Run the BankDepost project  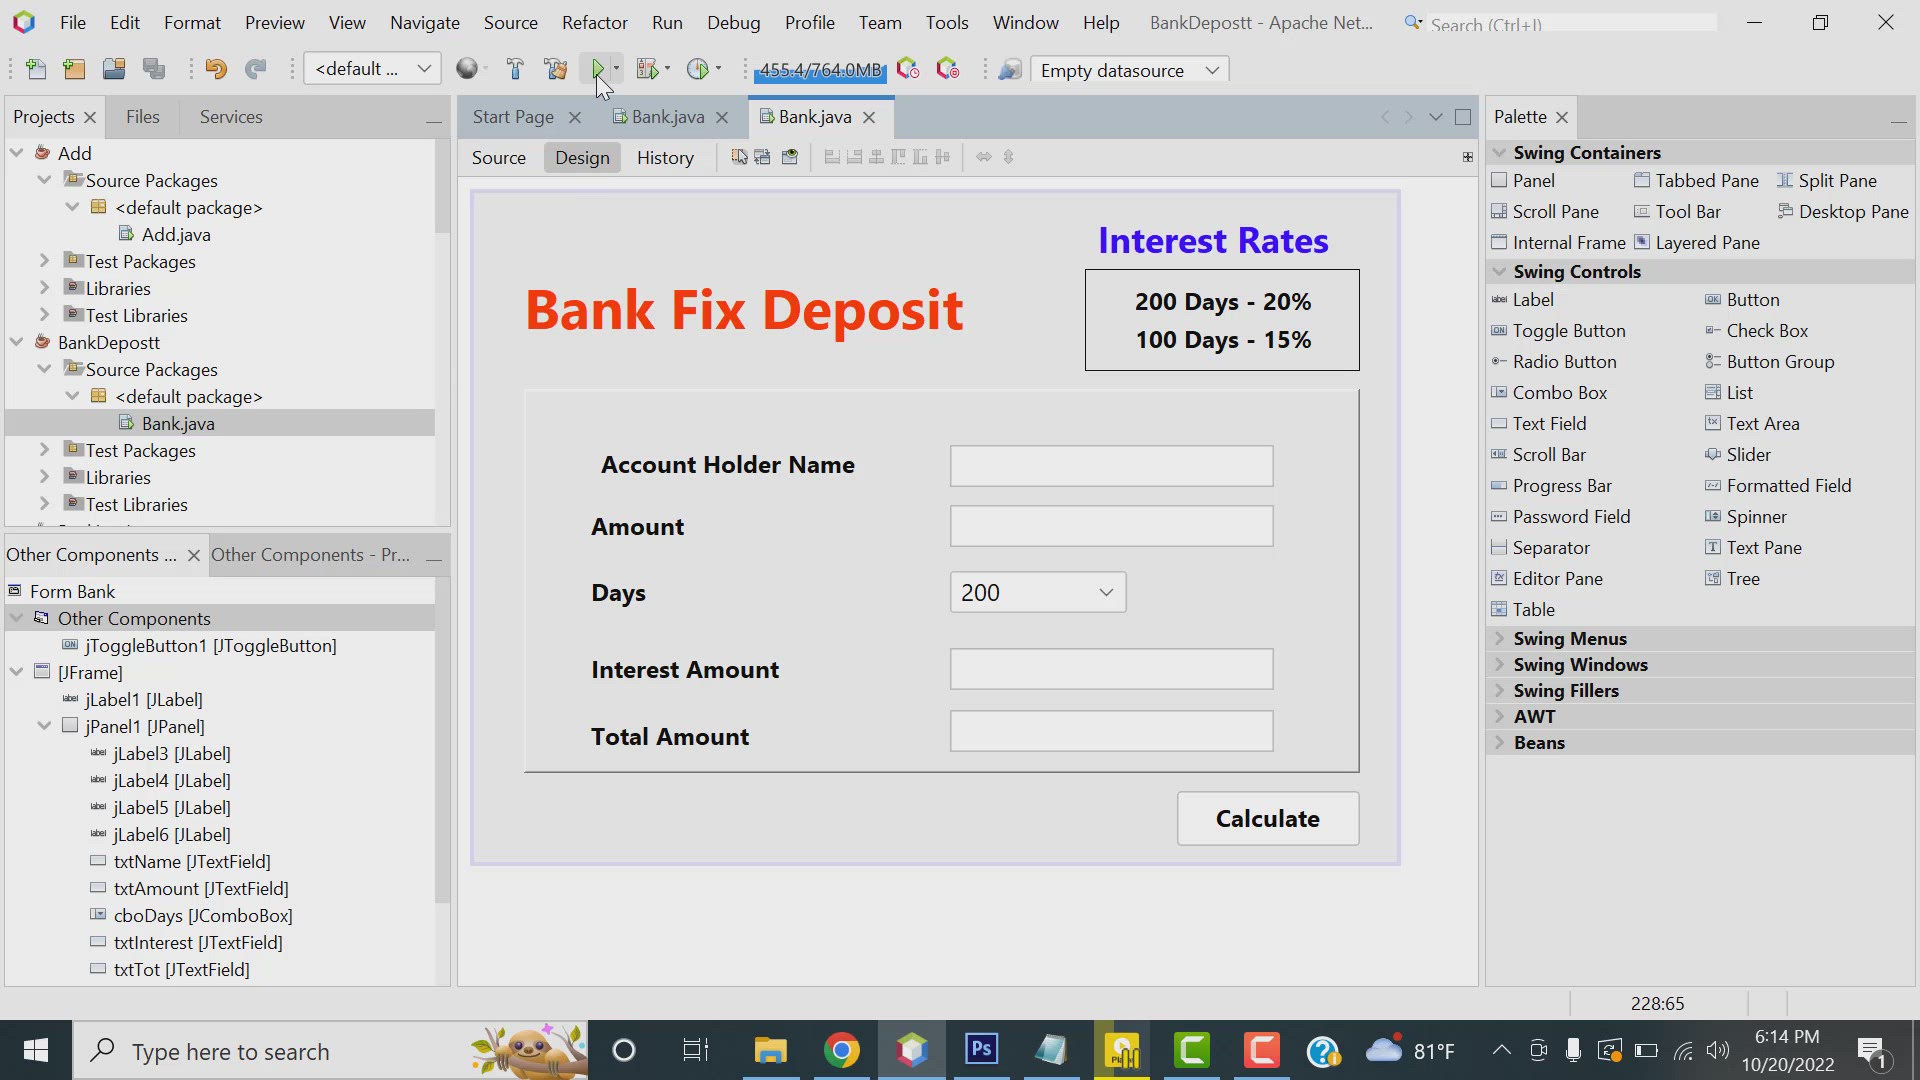coord(598,68)
